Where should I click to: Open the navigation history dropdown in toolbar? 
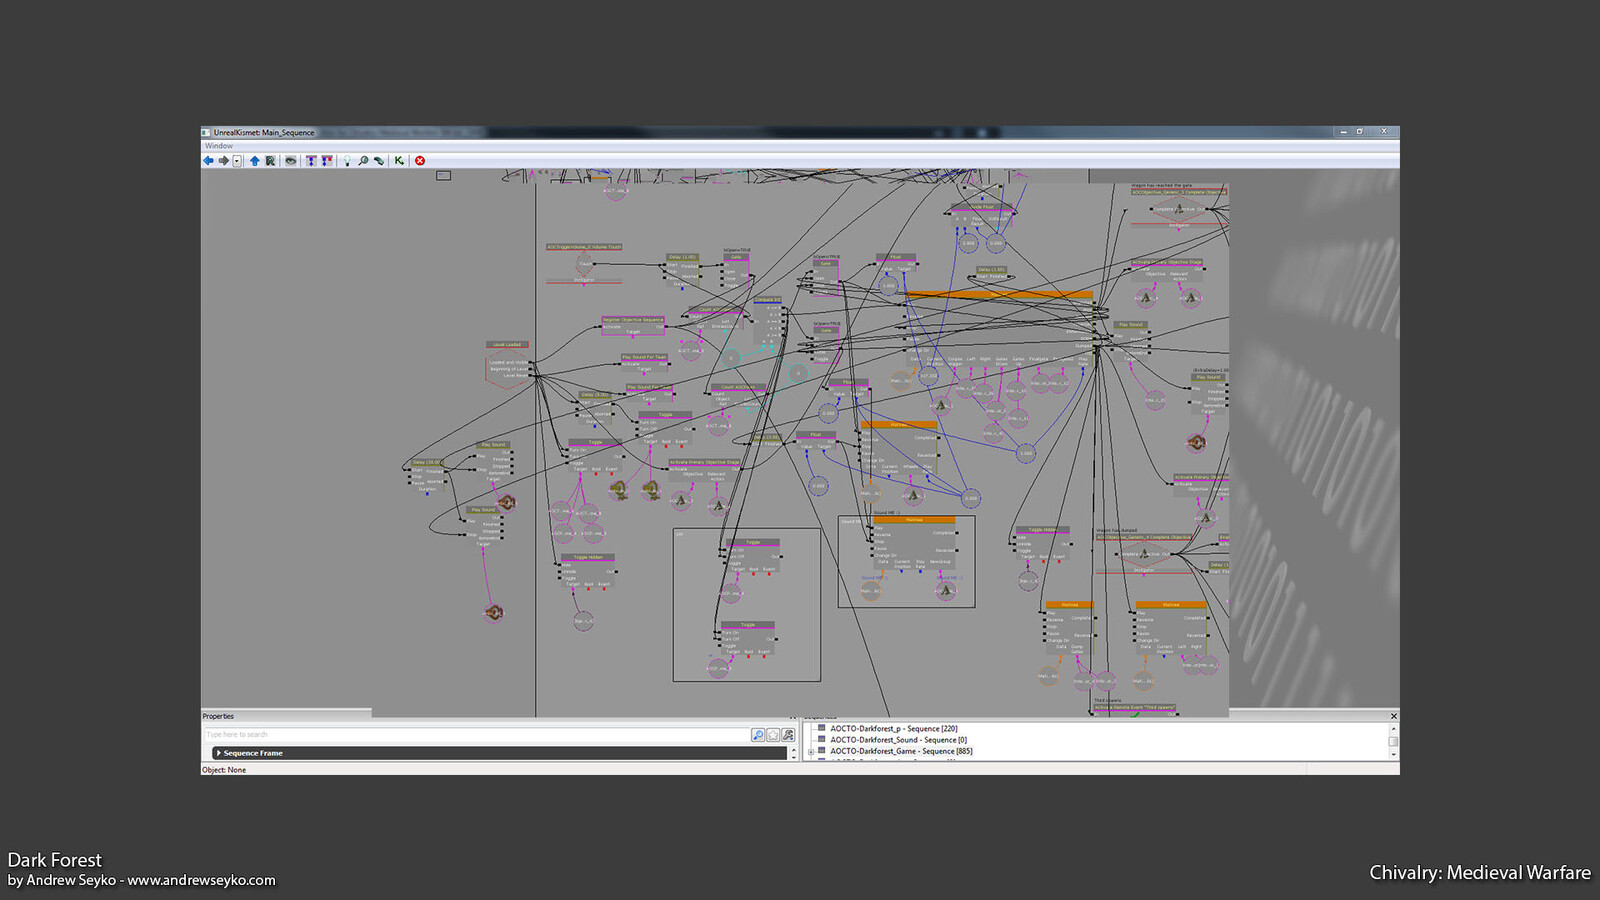[x=237, y=160]
